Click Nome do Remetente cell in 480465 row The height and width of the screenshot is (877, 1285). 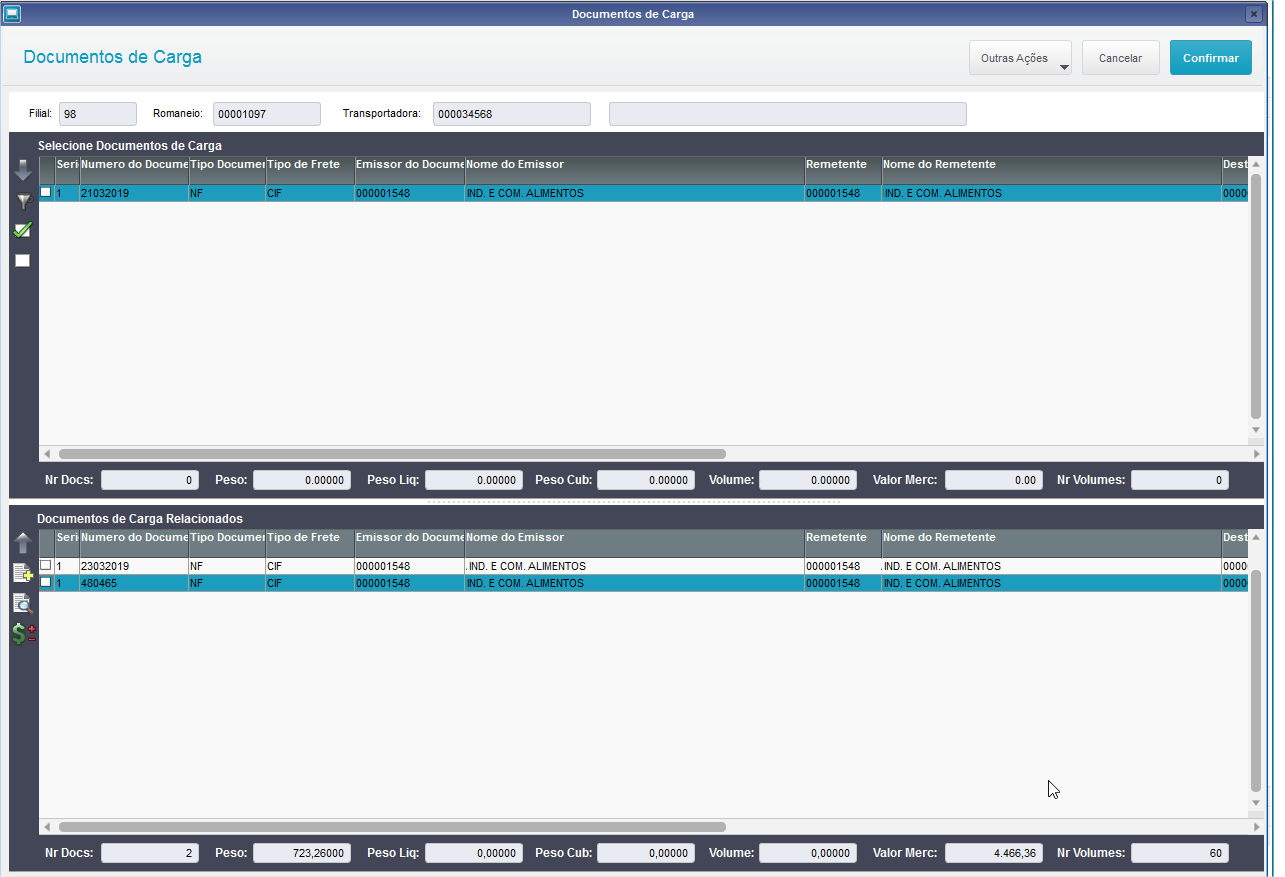click(1051, 583)
